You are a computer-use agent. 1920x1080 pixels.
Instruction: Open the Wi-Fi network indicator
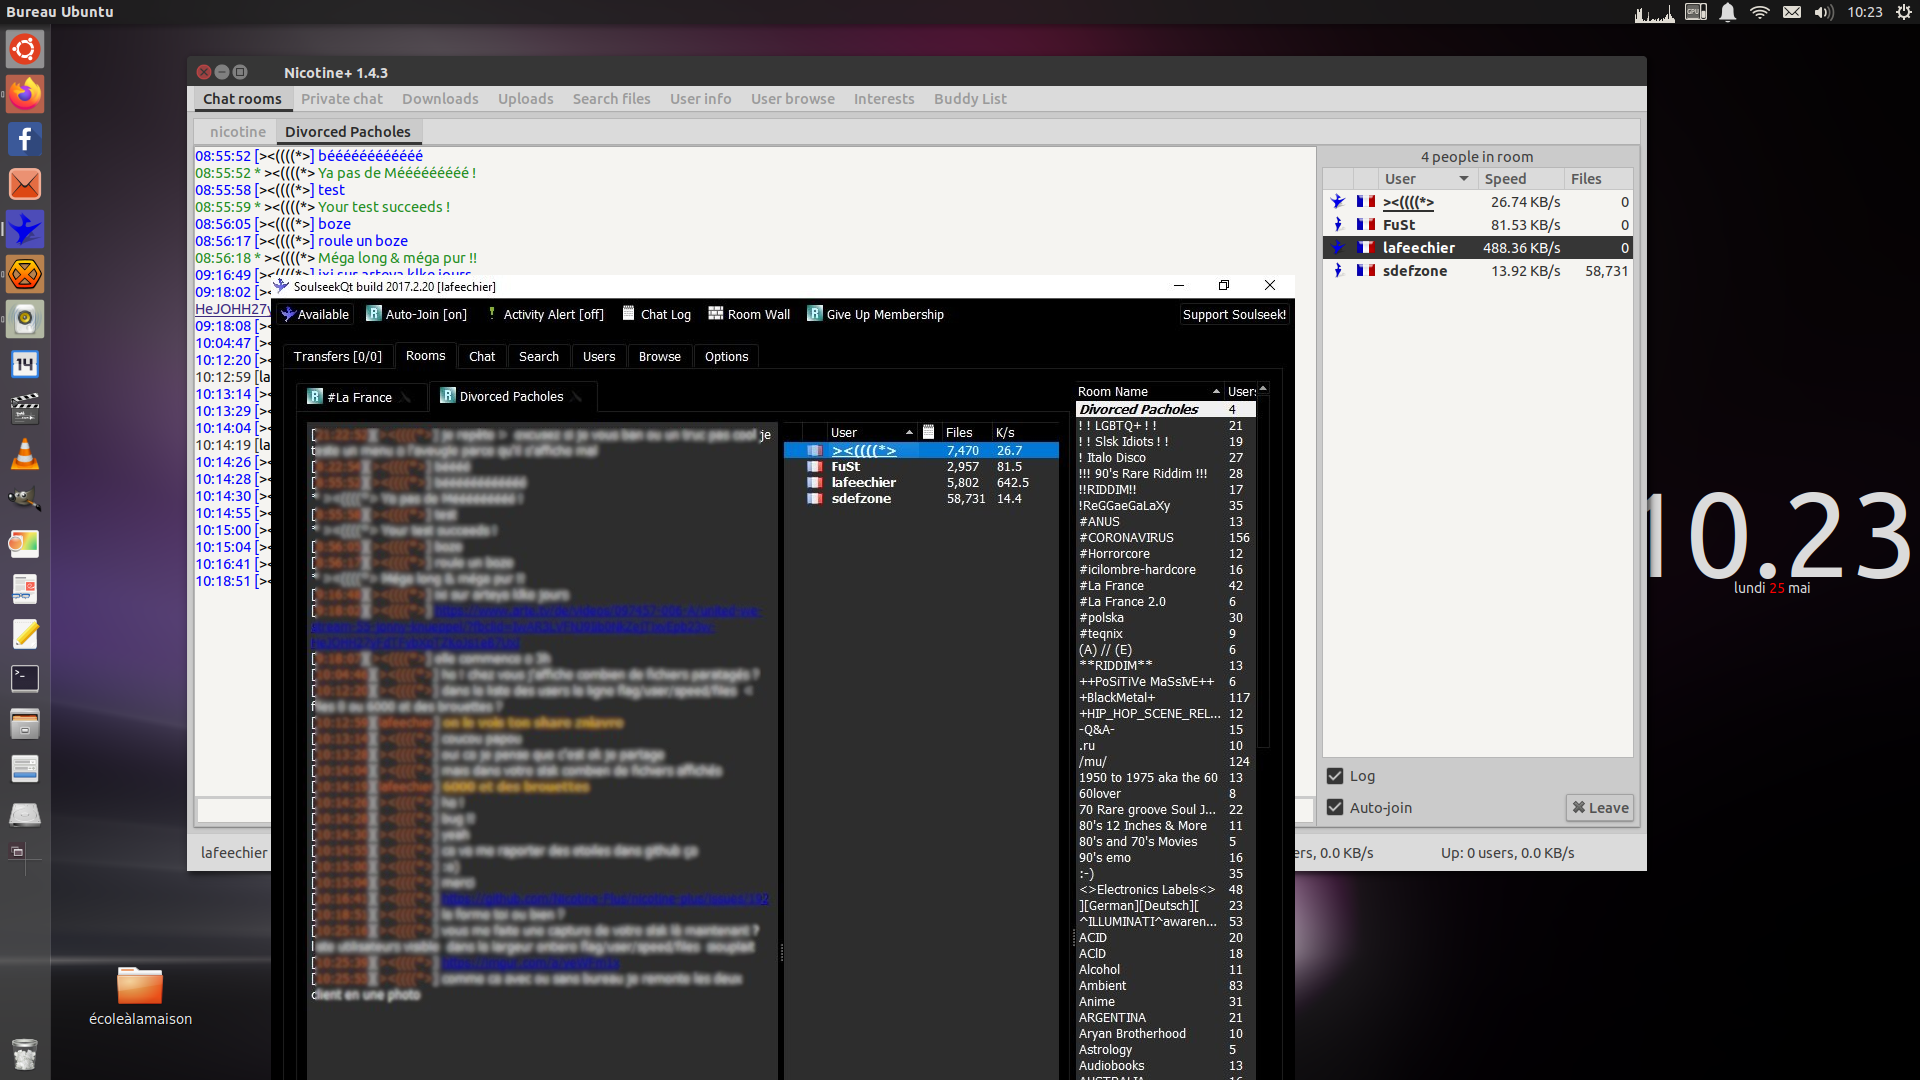pos(1760,12)
